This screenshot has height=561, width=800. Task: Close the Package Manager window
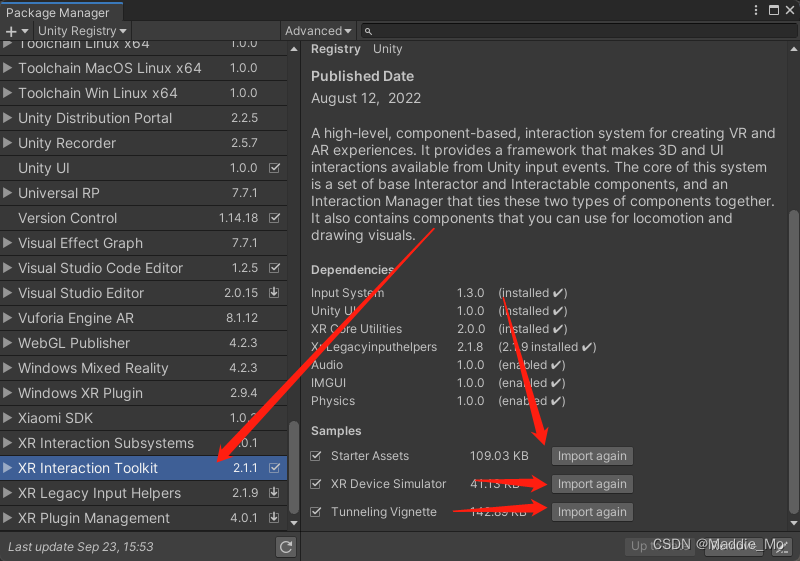click(x=790, y=10)
